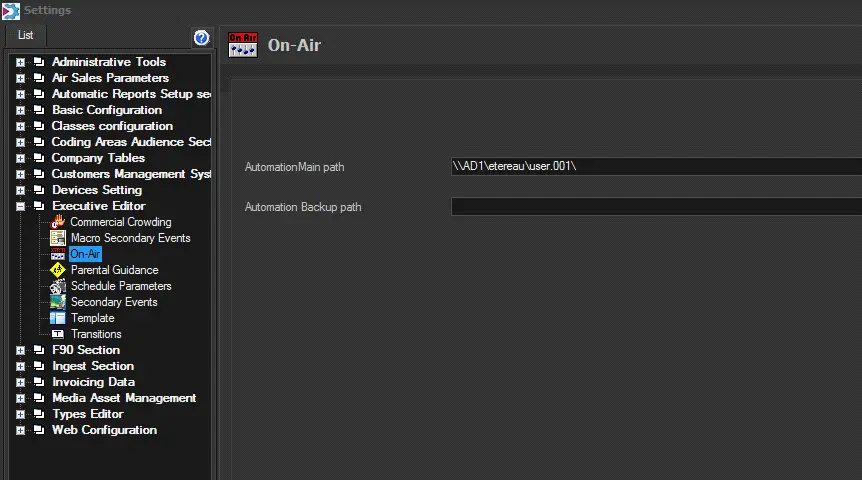Select the Devices Setting entry
The image size is (862, 480).
click(96, 190)
